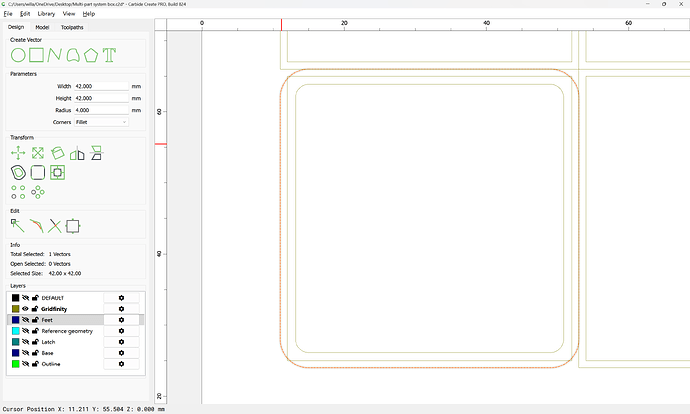Switch to the Toolpaths tab
This screenshot has width=690, height=414.
[72, 27]
